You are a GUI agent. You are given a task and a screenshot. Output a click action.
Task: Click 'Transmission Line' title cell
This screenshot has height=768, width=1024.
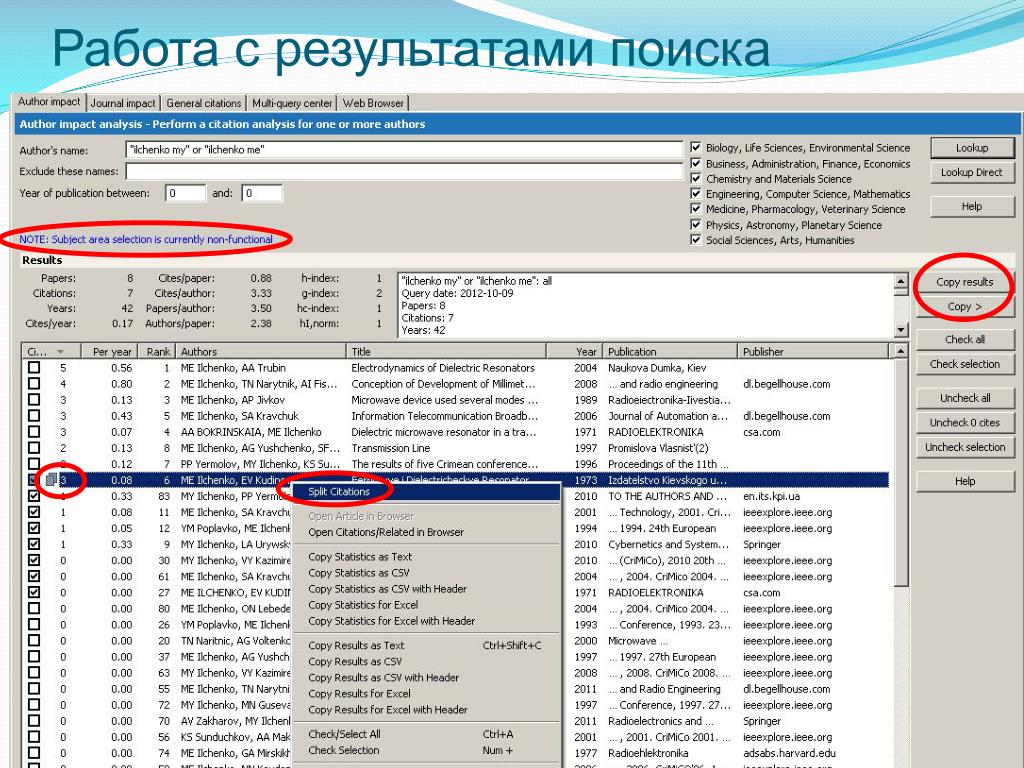point(391,448)
